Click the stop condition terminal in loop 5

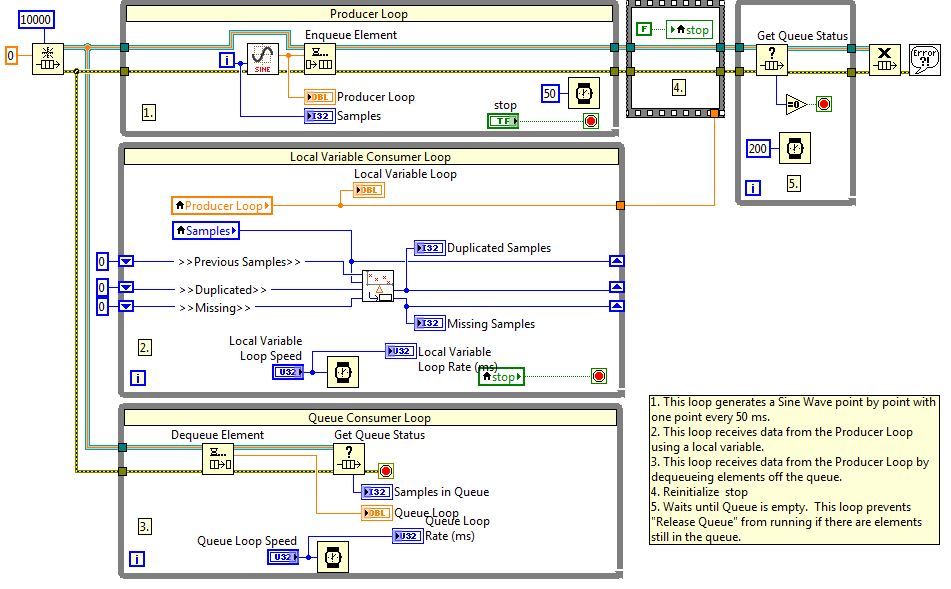click(824, 104)
